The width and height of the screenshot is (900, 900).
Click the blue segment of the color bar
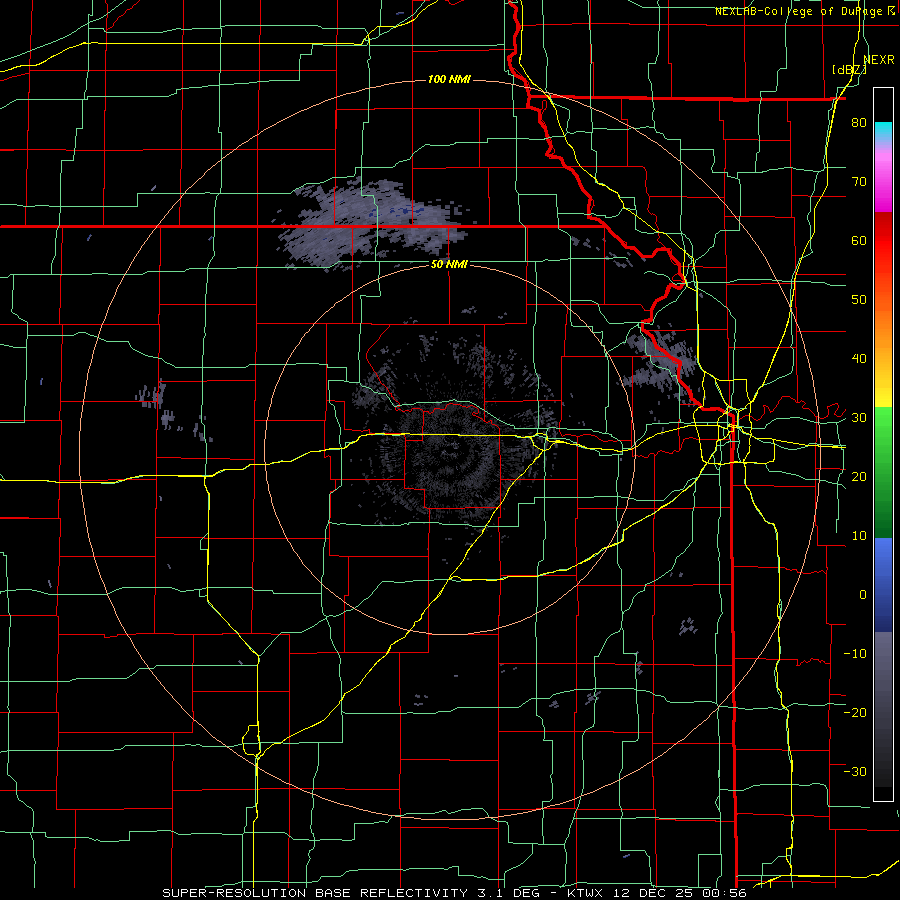pyautogui.click(x=883, y=585)
